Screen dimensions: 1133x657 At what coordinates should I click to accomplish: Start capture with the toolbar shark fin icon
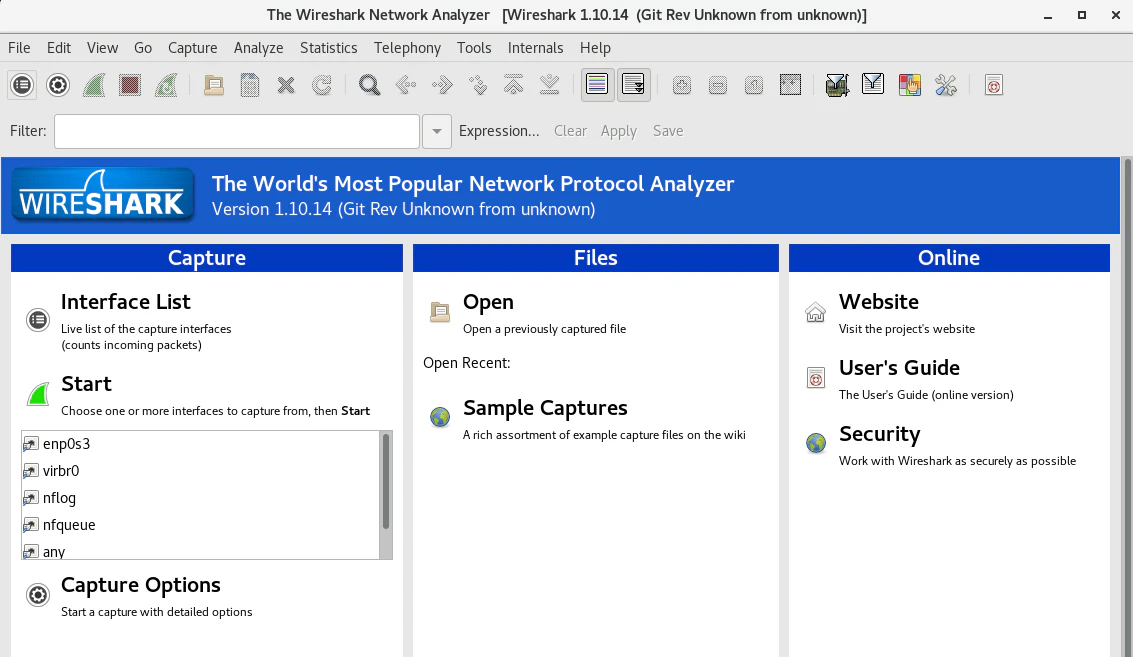(94, 85)
